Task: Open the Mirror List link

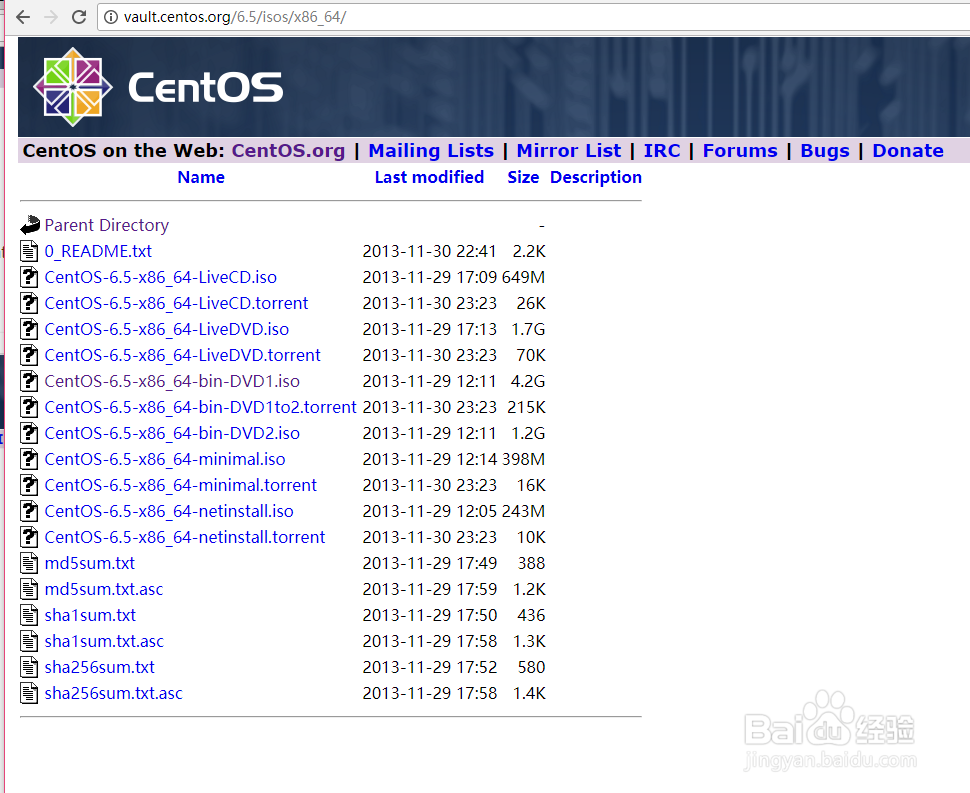Action: click(x=569, y=150)
